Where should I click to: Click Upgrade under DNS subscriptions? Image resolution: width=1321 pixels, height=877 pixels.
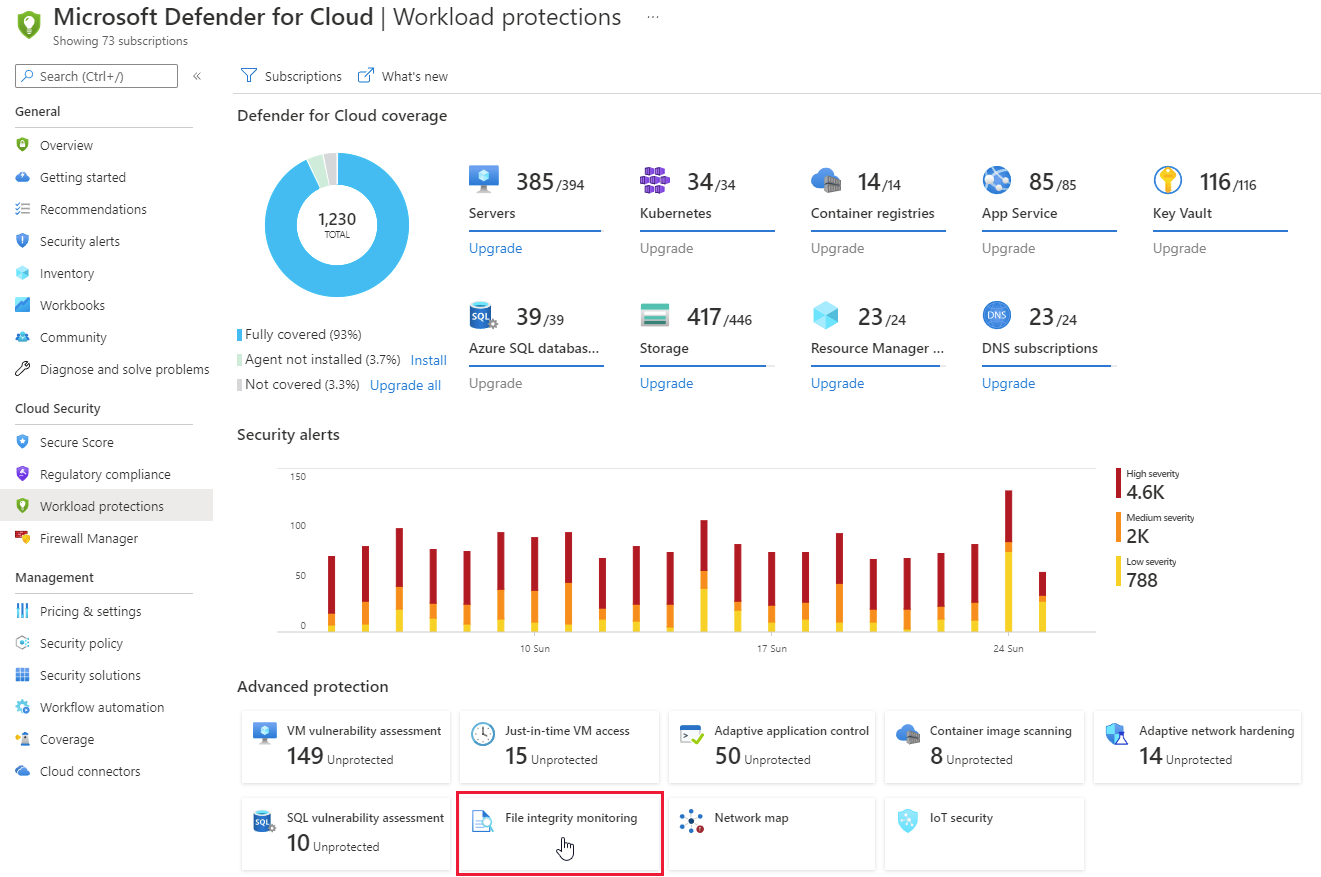pyautogui.click(x=1008, y=383)
